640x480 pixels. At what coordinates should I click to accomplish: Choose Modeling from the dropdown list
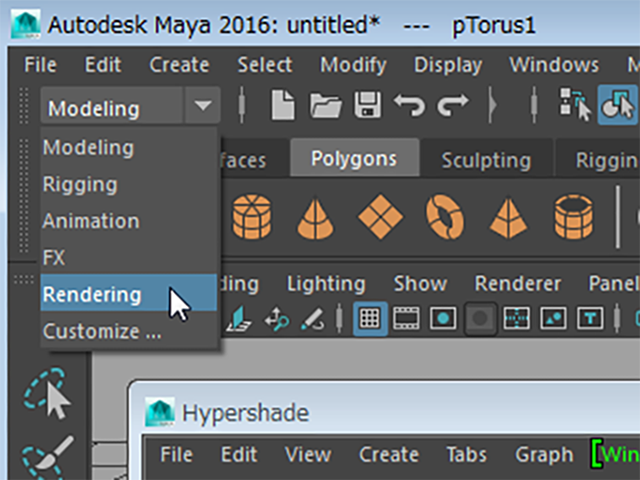[129, 147]
